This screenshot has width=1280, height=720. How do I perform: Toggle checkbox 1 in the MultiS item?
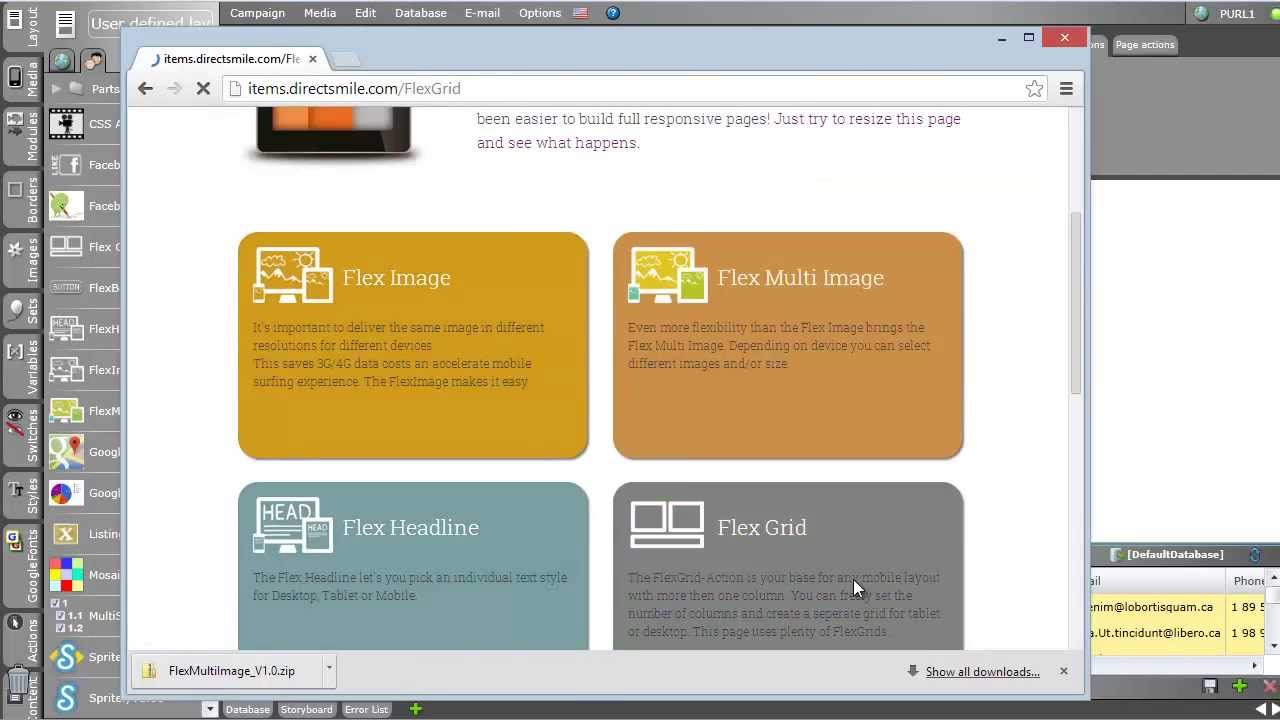[56, 604]
